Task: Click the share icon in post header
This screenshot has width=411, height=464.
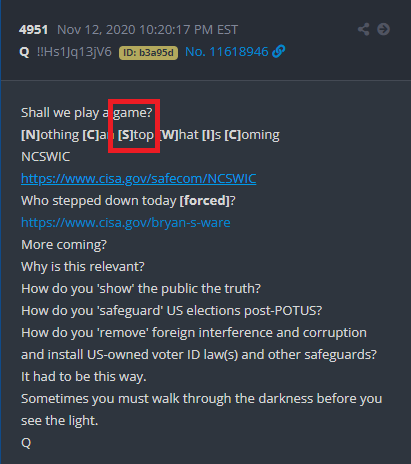Action: tap(363, 29)
